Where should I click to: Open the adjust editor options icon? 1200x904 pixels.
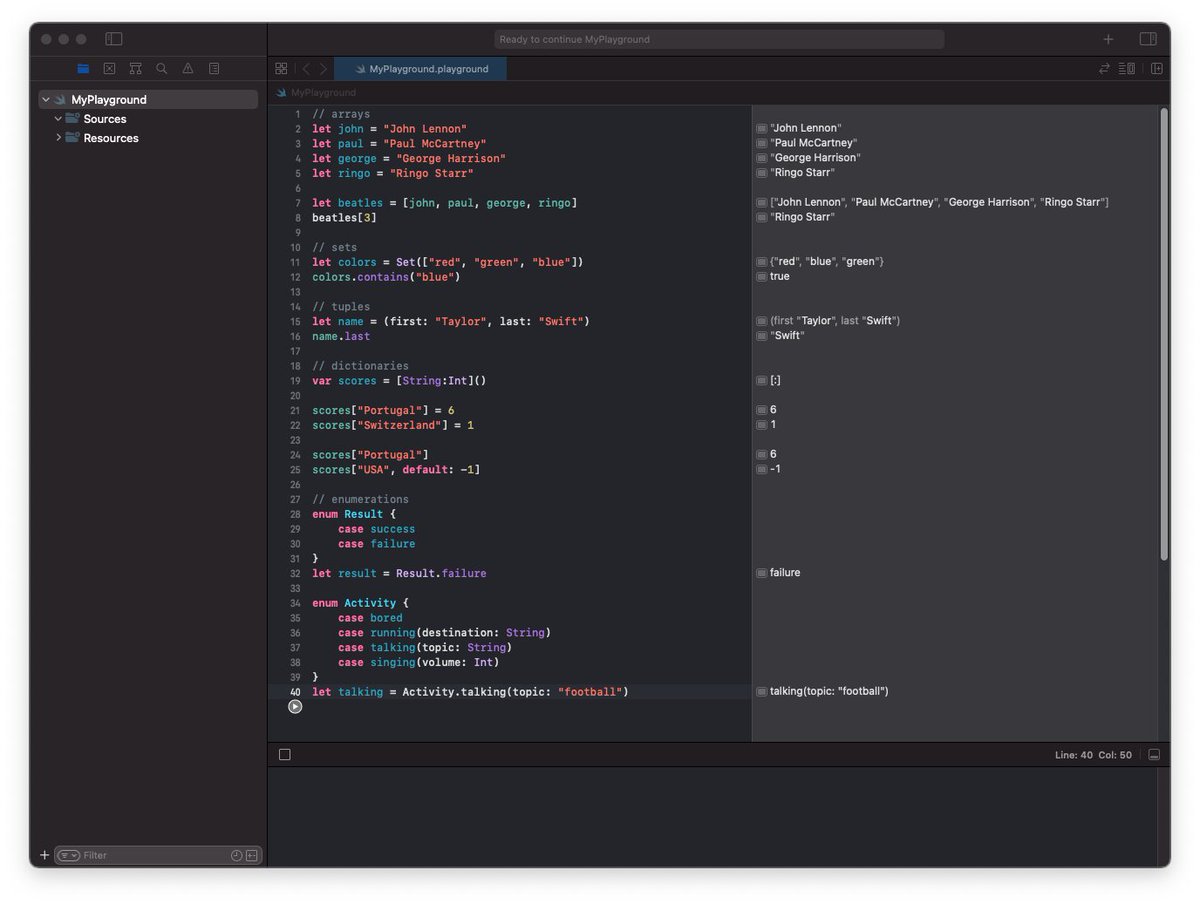[x=1130, y=68]
